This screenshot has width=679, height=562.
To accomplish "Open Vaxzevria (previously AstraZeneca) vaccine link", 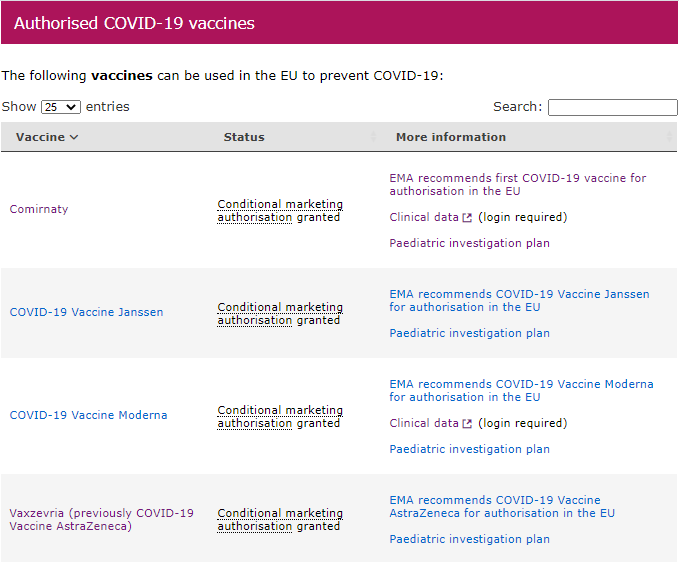I will pos(101,520).
